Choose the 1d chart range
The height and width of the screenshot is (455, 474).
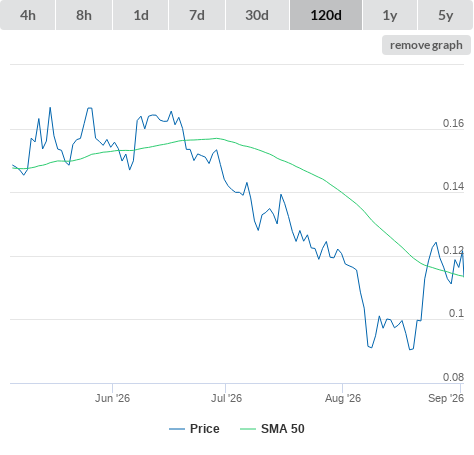(141, 15)
